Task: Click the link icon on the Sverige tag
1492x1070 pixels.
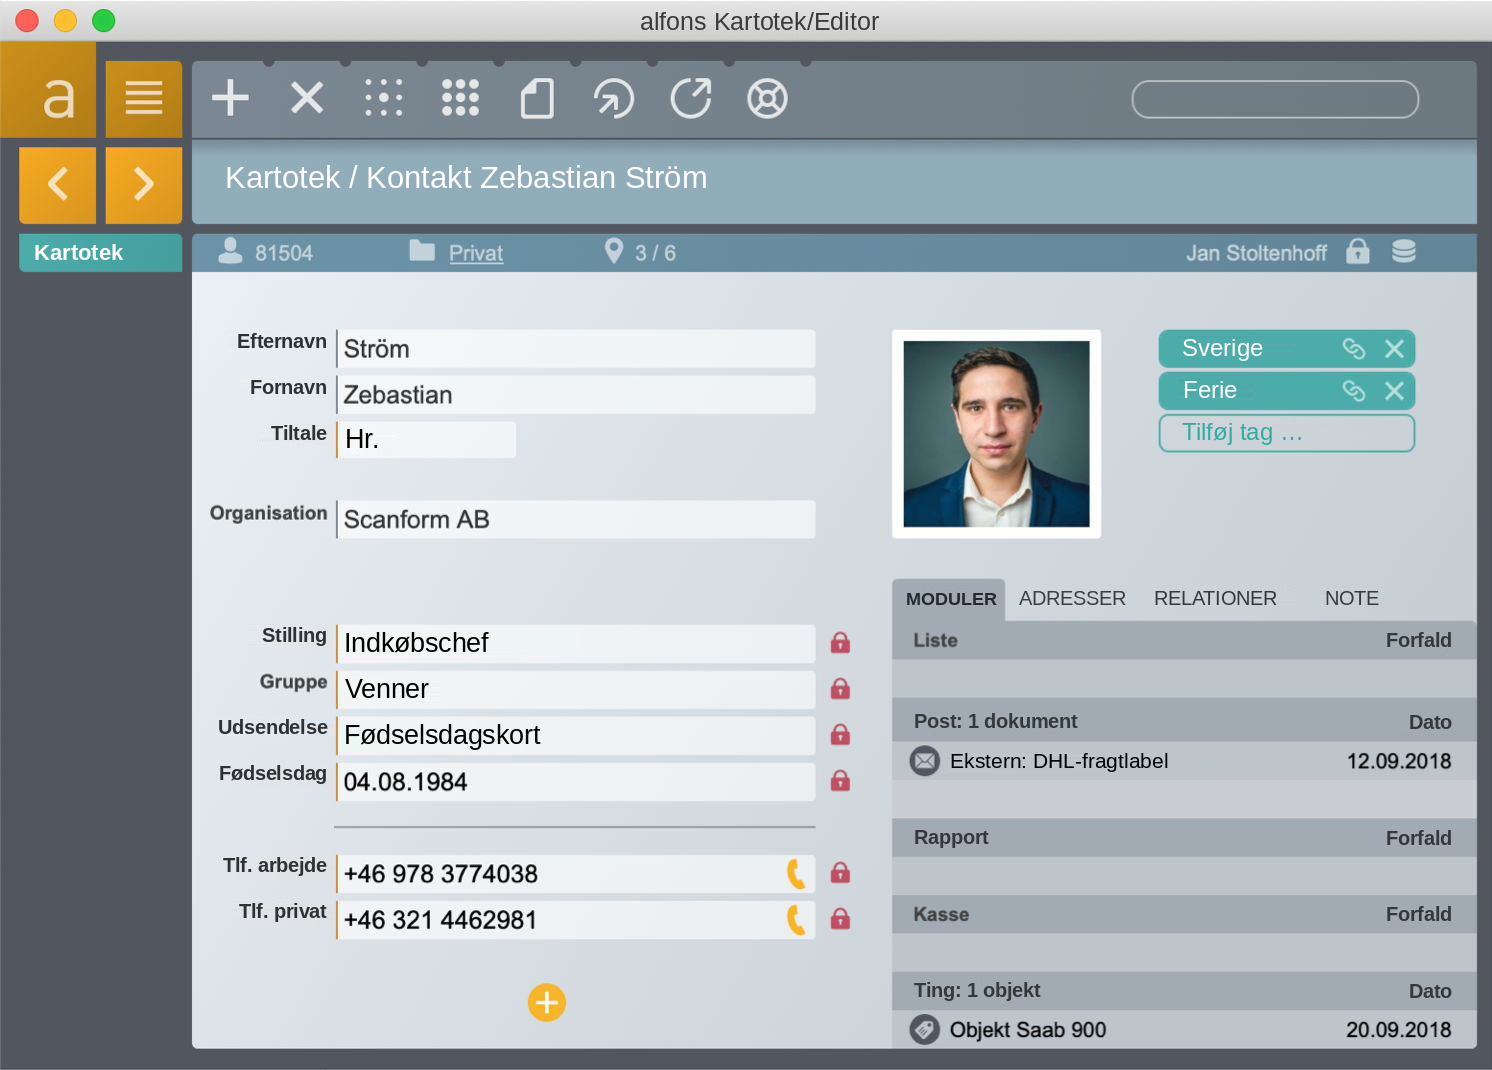Action: click(x=1353, y=348)
